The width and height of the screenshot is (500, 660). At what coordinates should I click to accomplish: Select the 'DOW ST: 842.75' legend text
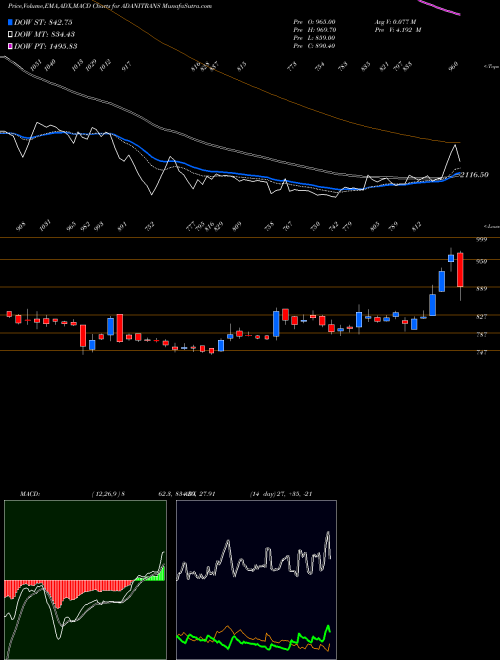point(45,22)
